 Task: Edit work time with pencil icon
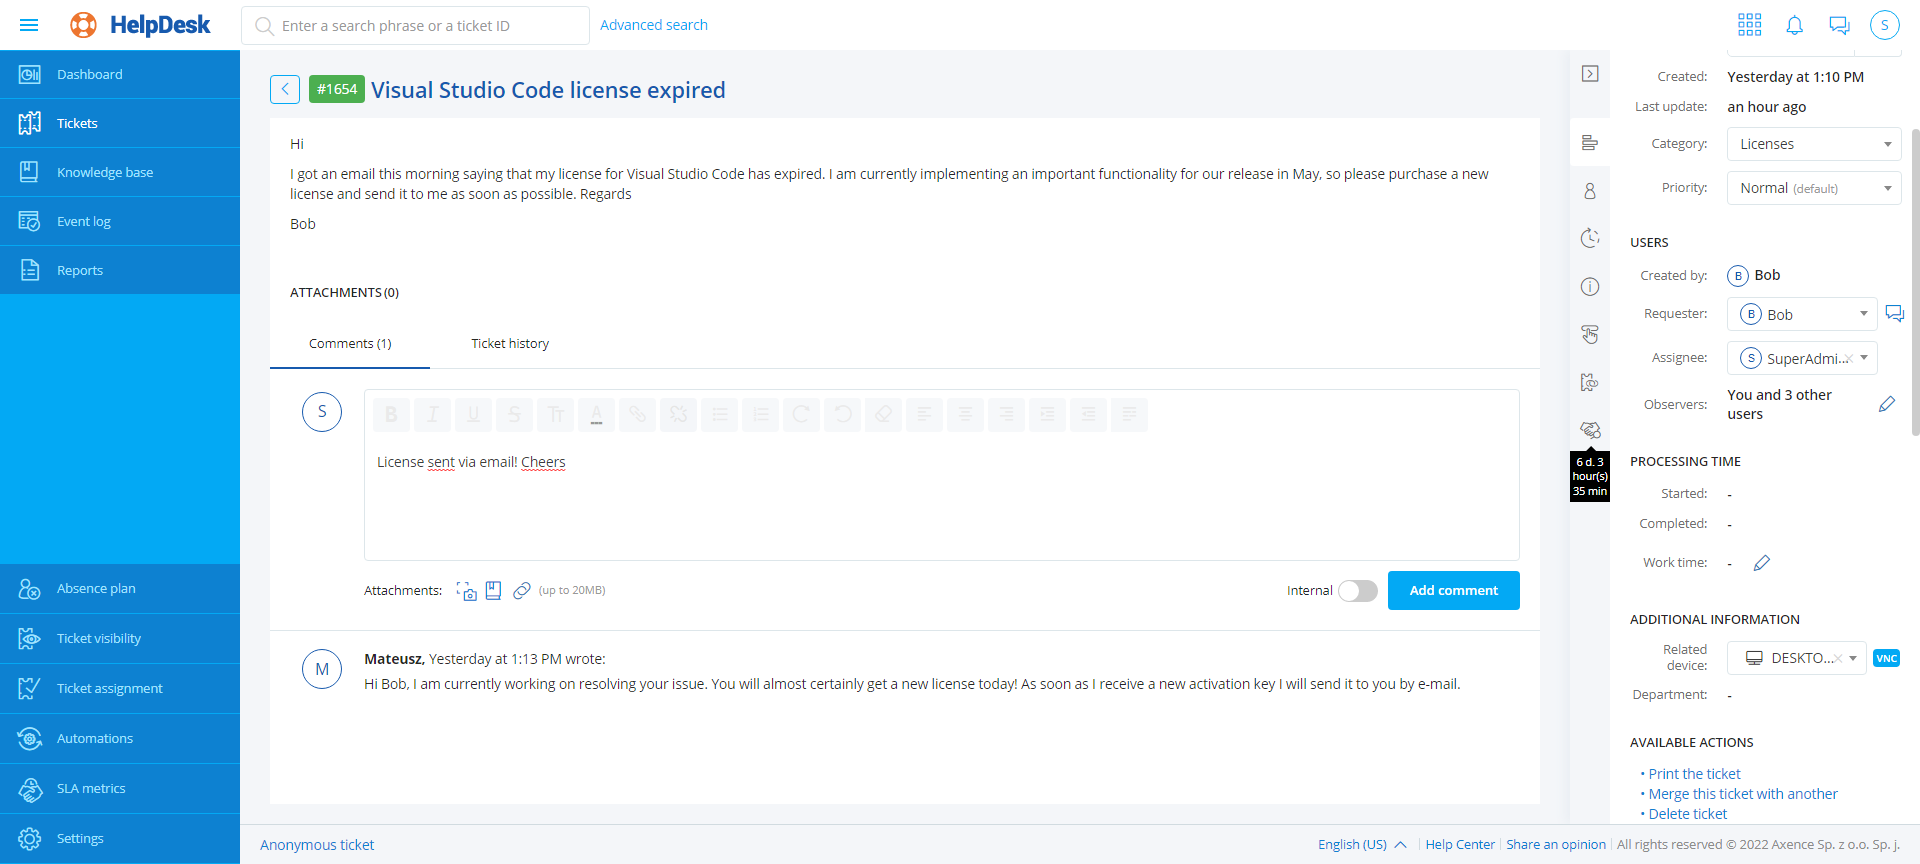tap(1762, 563)
